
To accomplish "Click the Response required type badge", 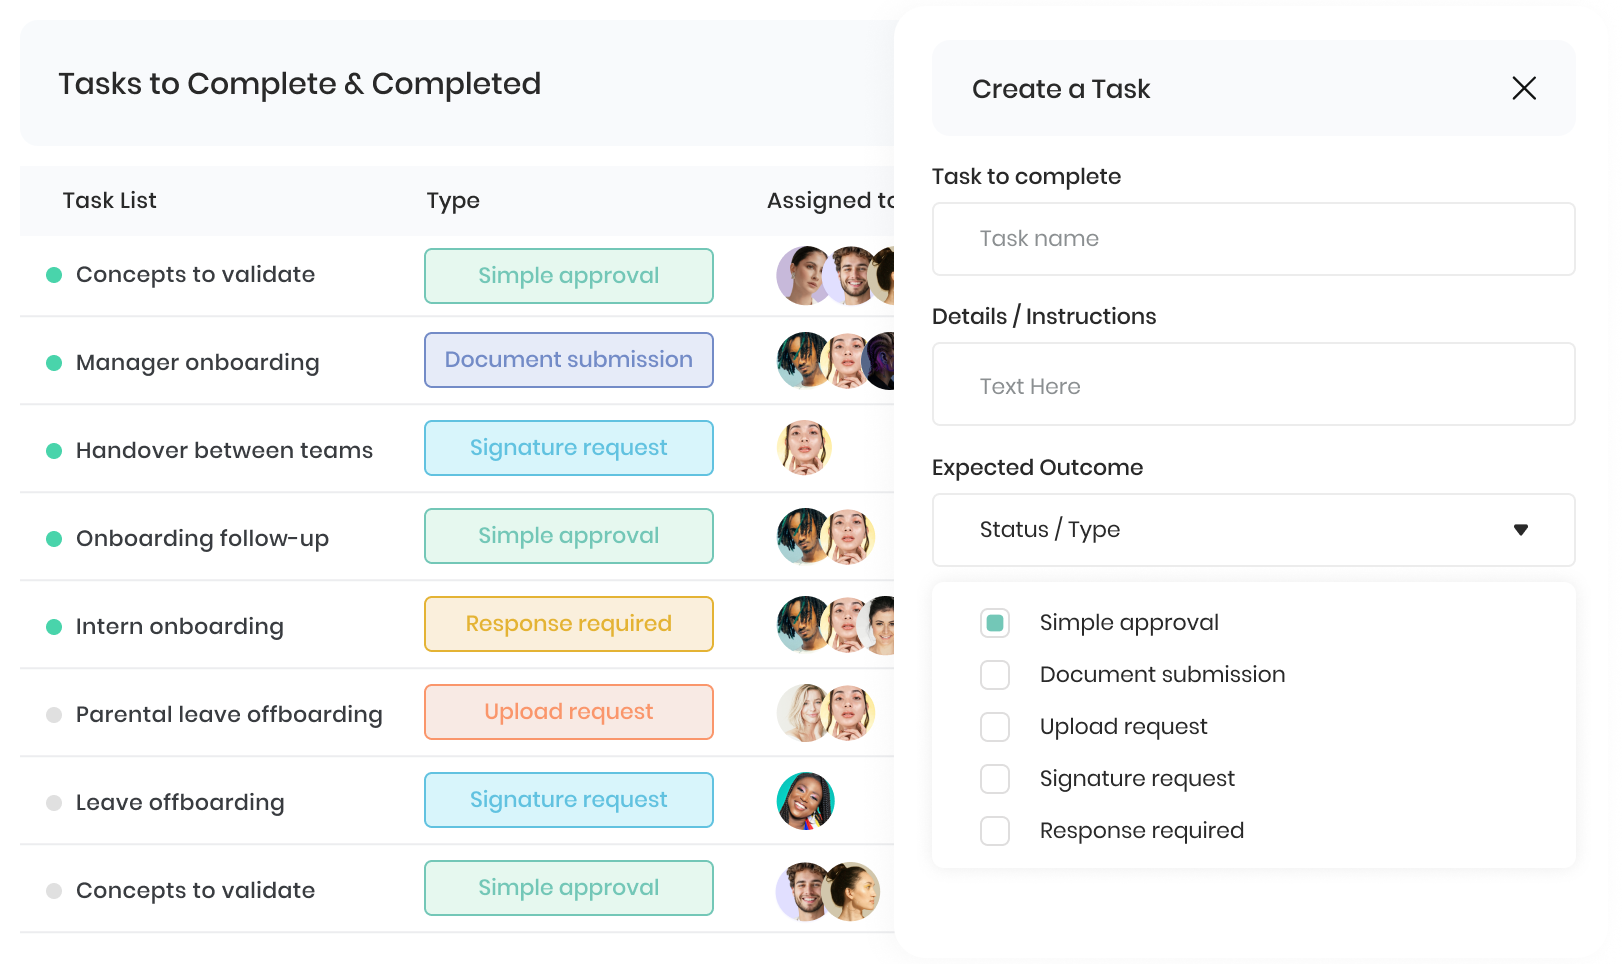I will coord(569,624).
